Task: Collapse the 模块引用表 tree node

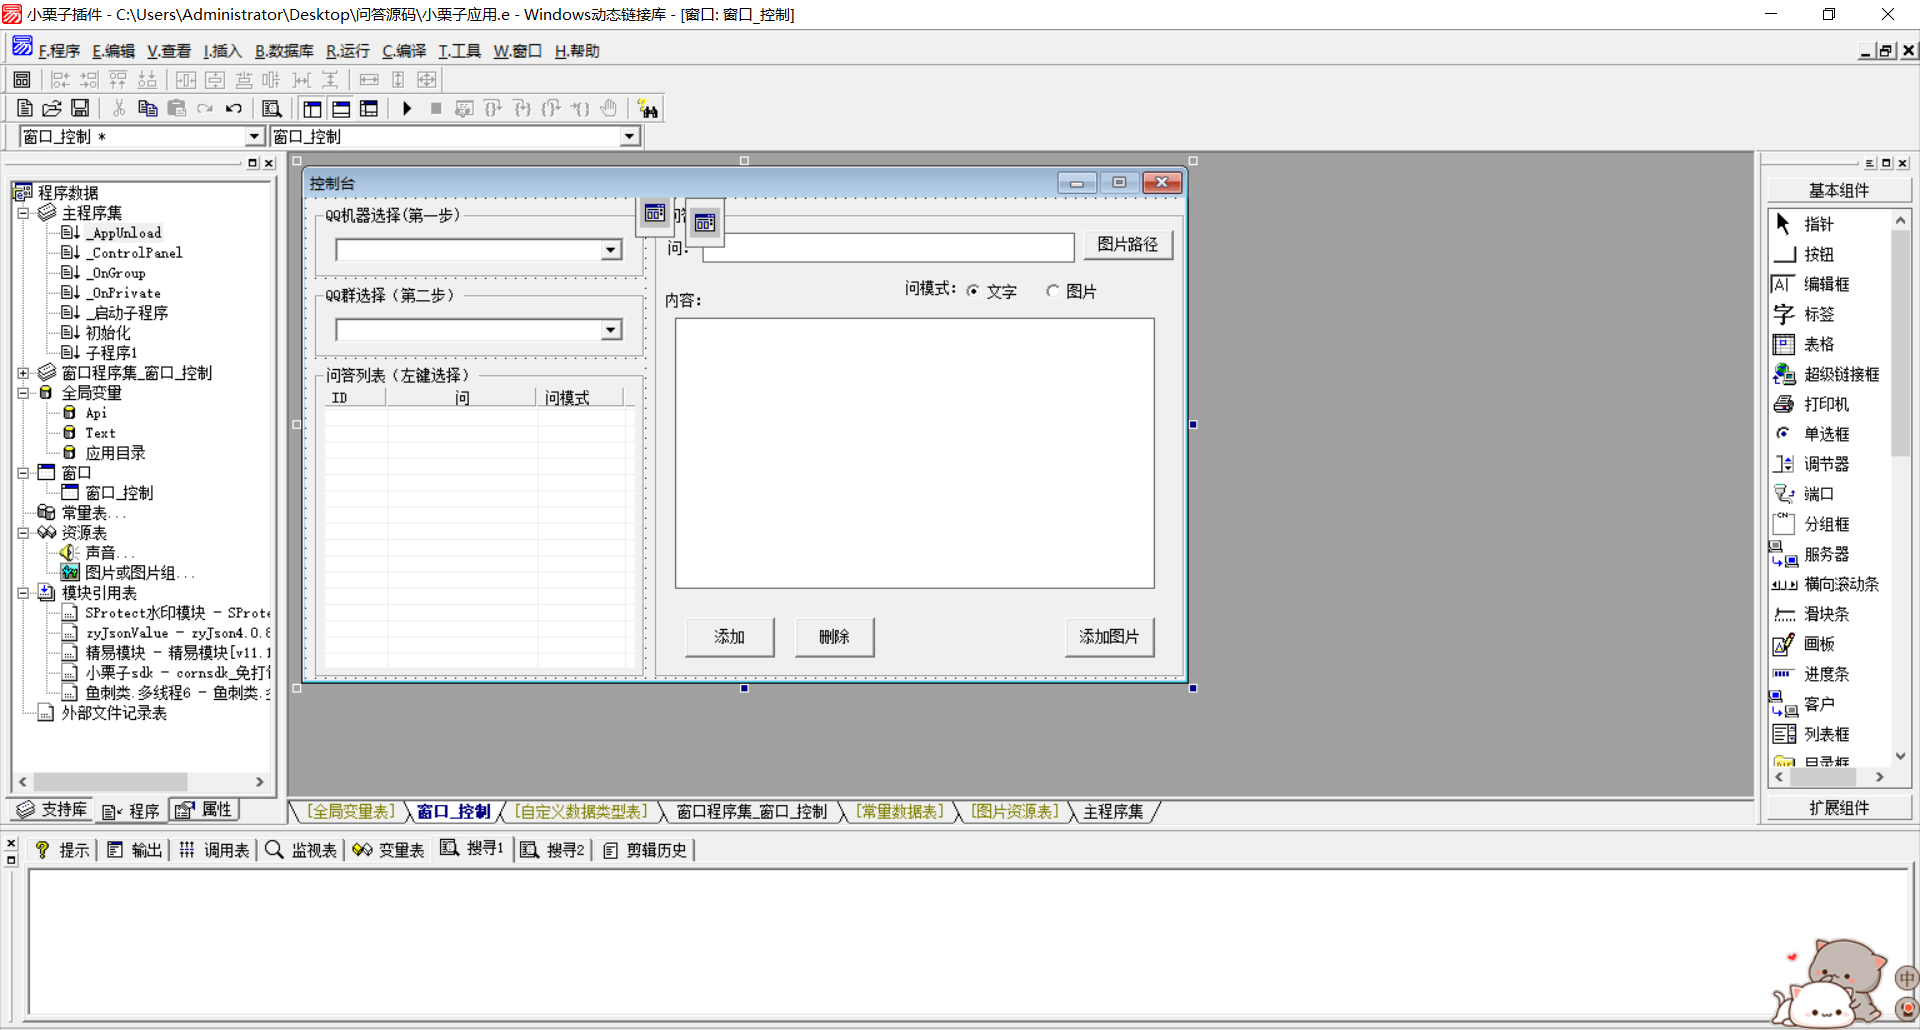Action: click(23, 593)
